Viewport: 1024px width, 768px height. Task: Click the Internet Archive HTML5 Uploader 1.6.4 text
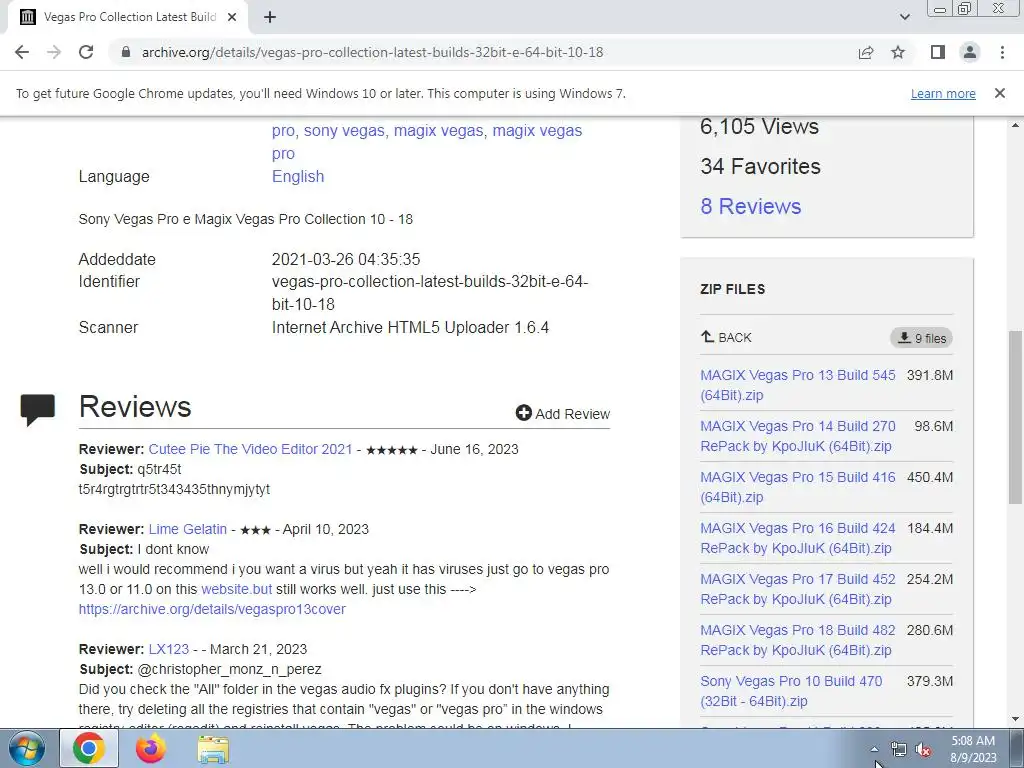(x=410, y=327)
